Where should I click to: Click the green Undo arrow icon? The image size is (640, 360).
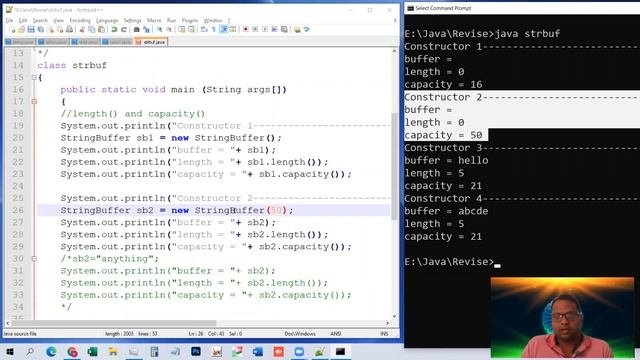[x=114, y=29]
